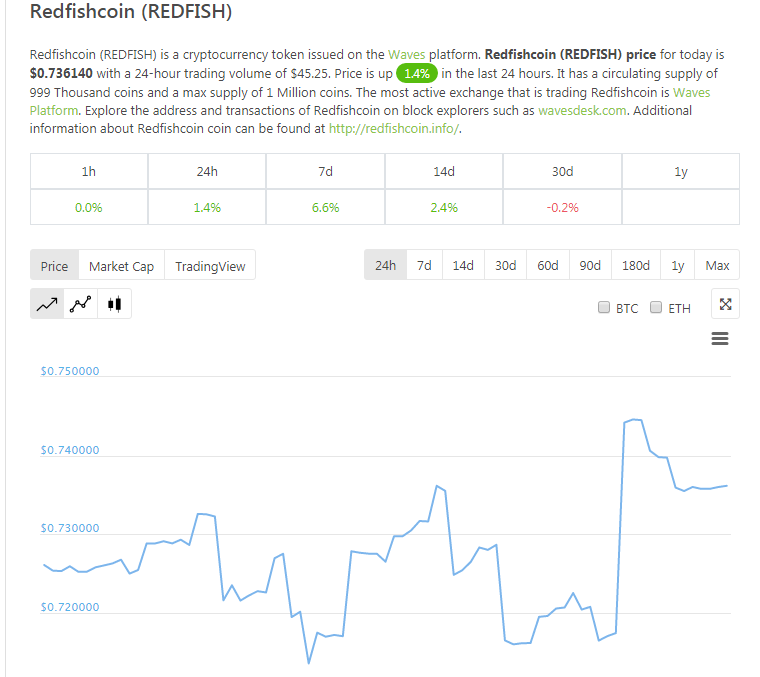The width and height of the screenshot is (760, 677).
Task: Open the TradingView tab
Action: pyautogui.click(x=210, y=266)
